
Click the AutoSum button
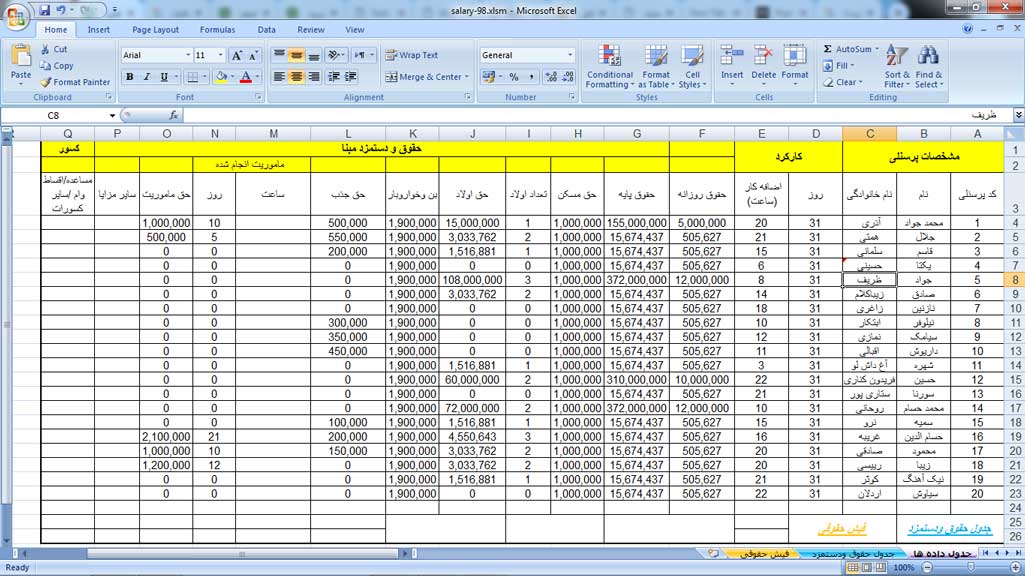(847, 49)
